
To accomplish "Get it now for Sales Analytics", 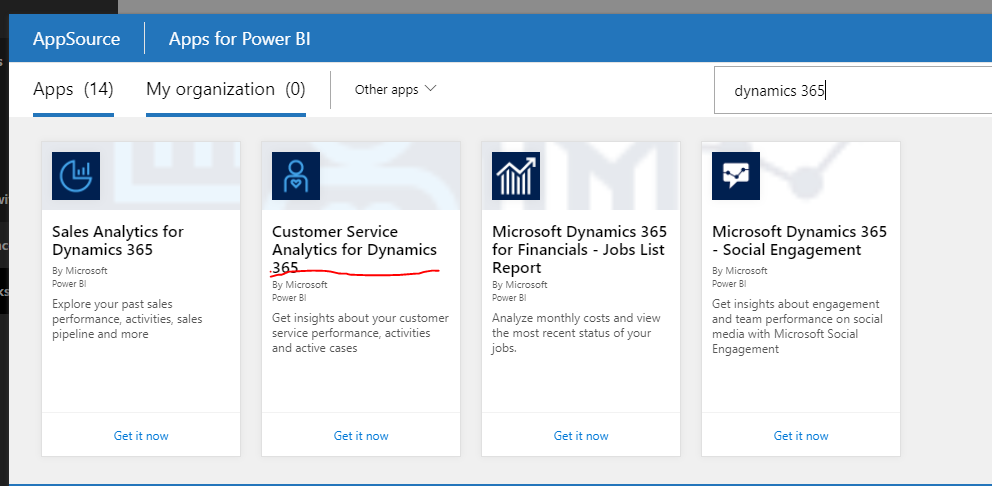I will (x=141, y=436).
